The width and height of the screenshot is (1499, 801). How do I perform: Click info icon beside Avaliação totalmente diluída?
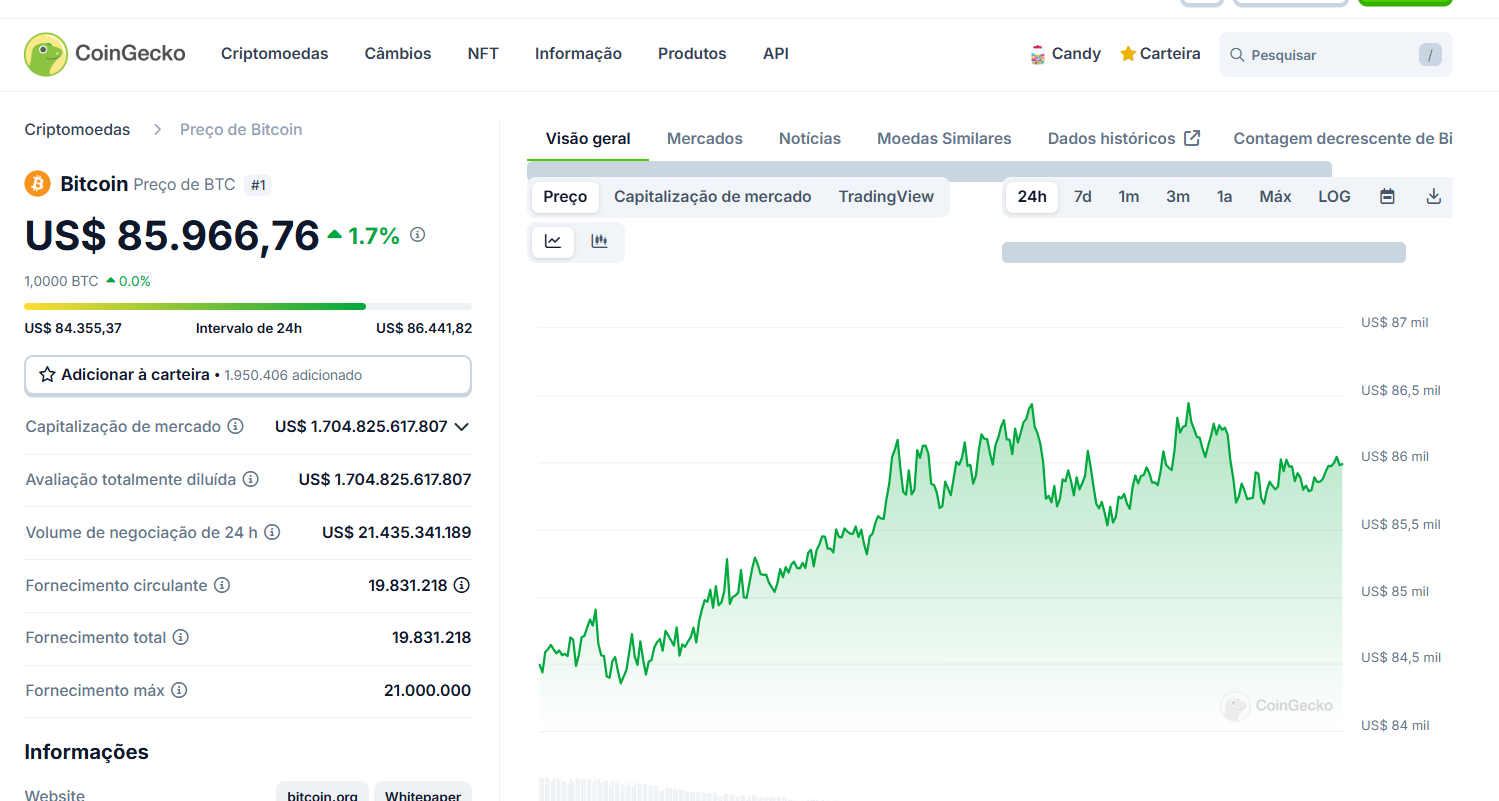(x=251, y=479)
